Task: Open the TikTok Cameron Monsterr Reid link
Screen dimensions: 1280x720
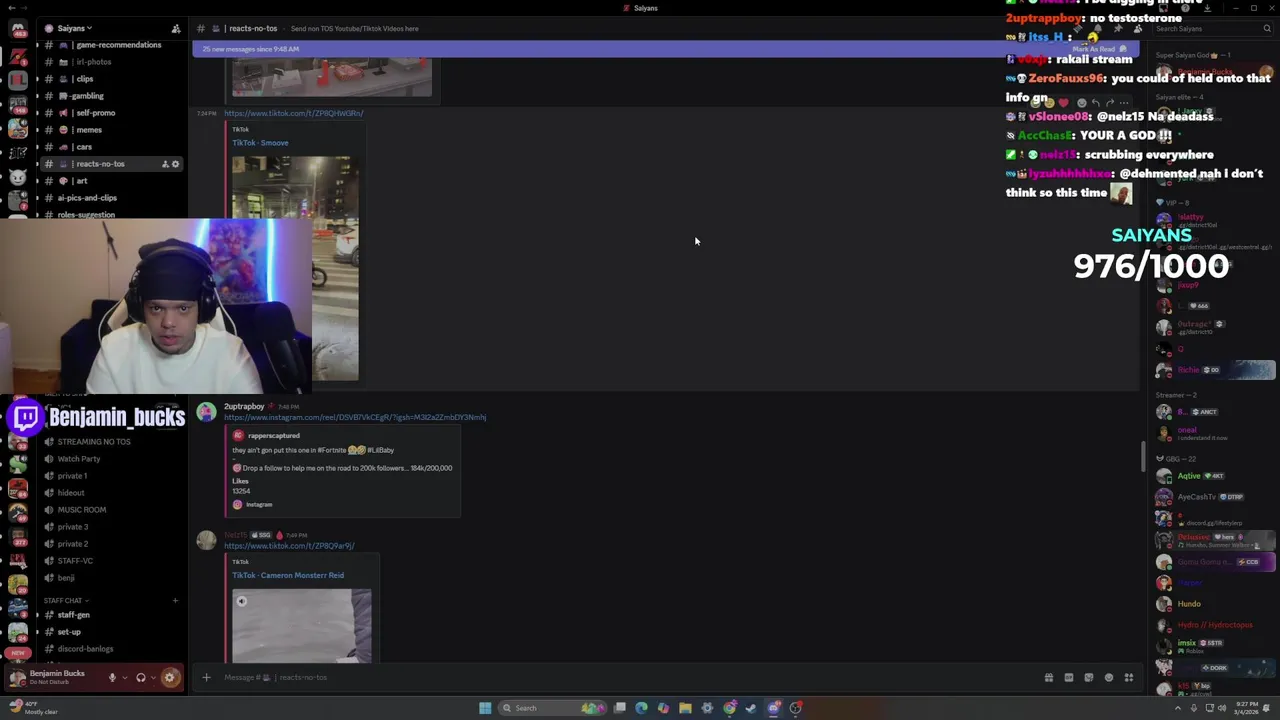Action: click(288, 575)
